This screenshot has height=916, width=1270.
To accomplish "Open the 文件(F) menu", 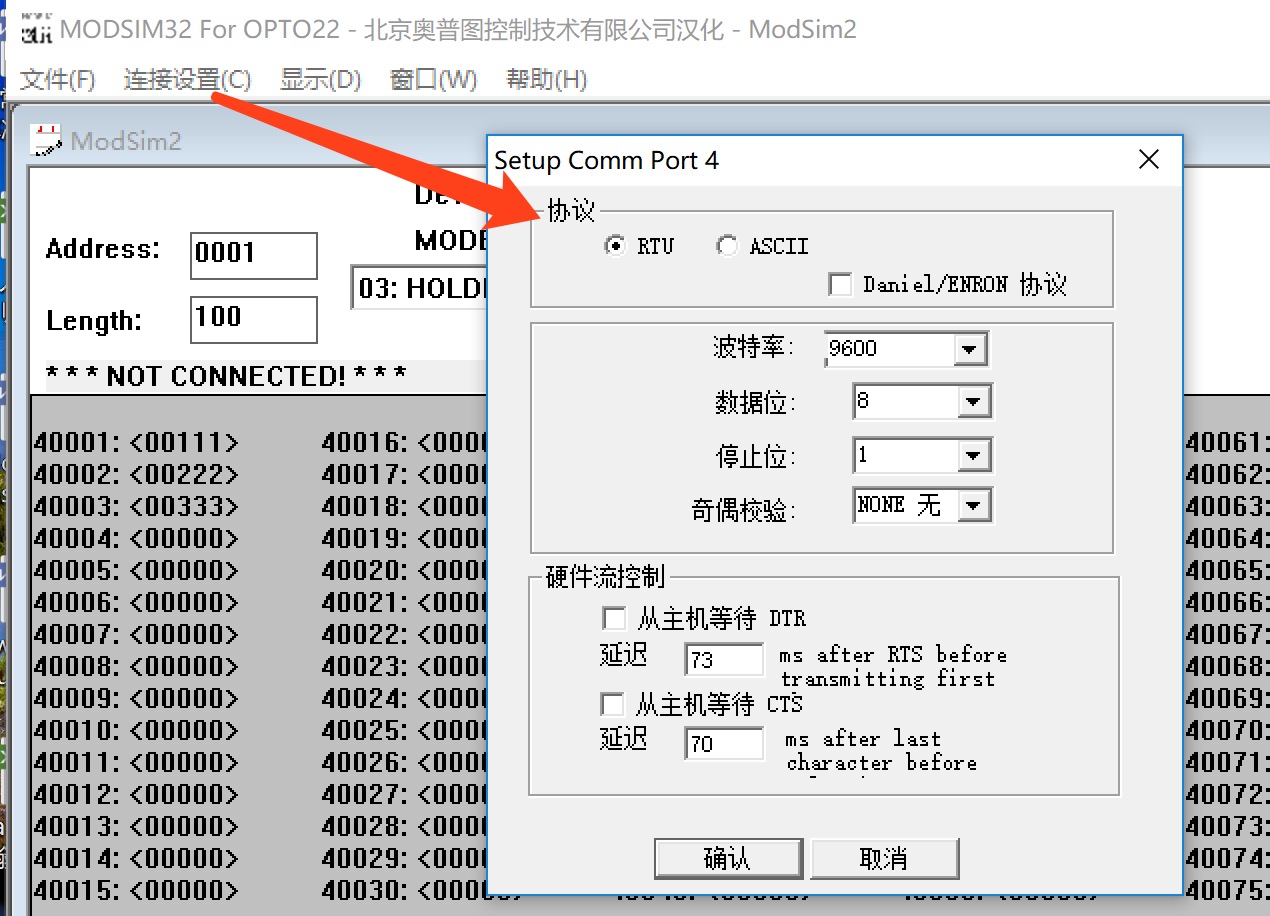I will (58, 80).
